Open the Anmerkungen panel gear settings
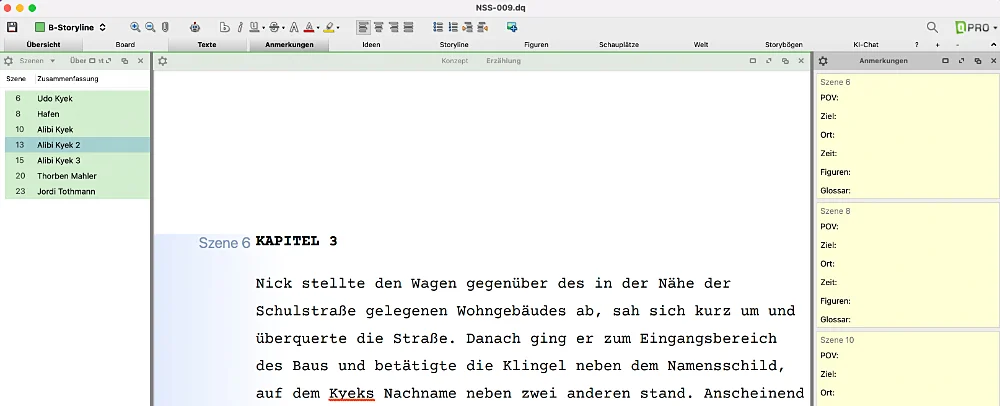Viewport: 1000px width, 406px height. (823, 61)
